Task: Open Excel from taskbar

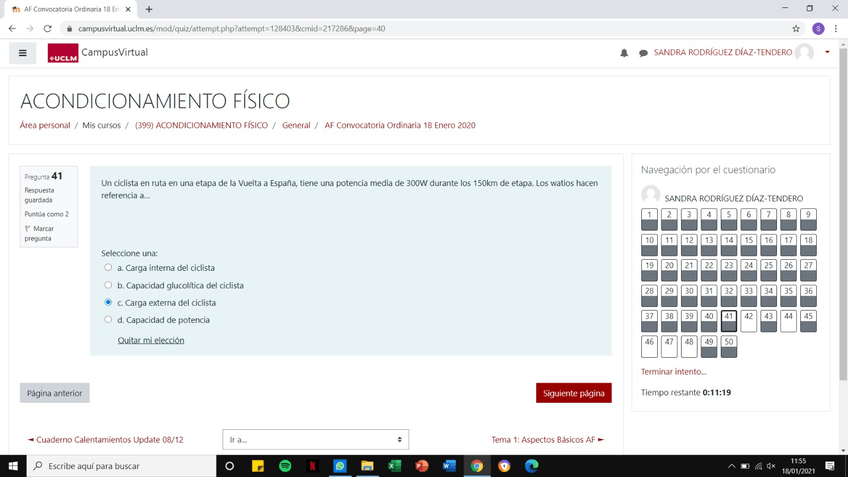Action: [394, 466]
